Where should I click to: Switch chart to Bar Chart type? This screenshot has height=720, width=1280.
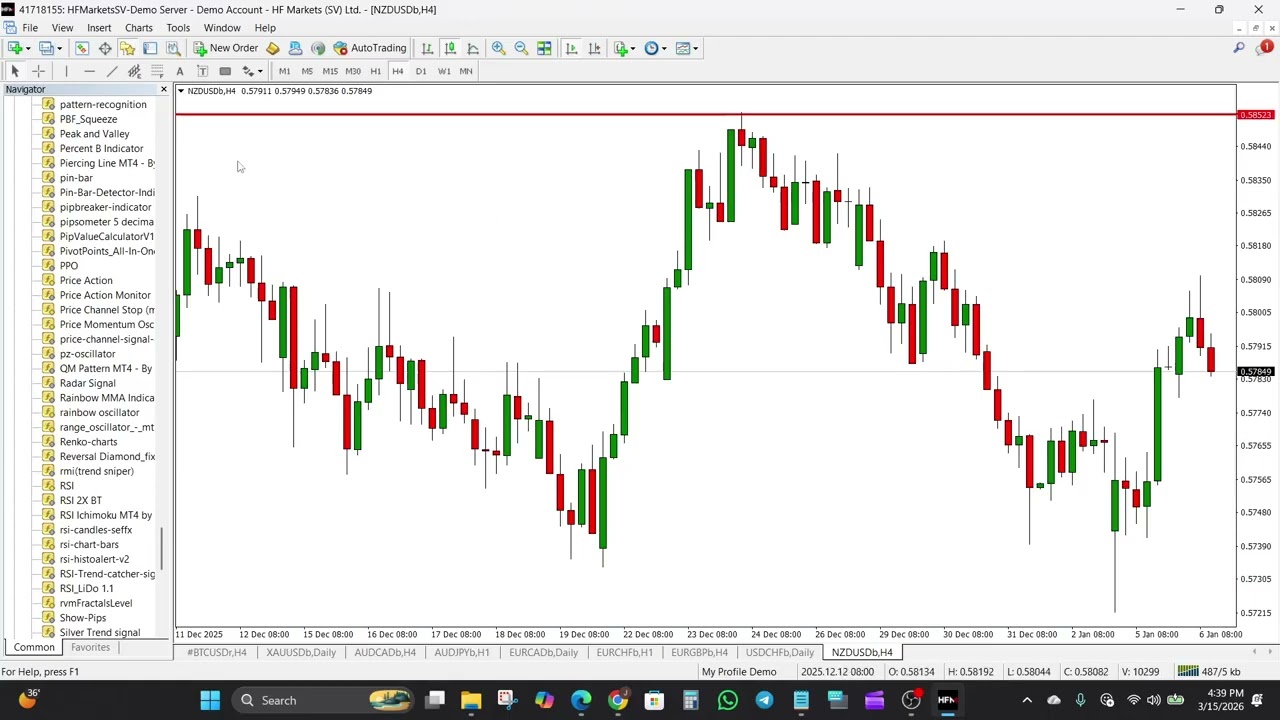(427, 48)
